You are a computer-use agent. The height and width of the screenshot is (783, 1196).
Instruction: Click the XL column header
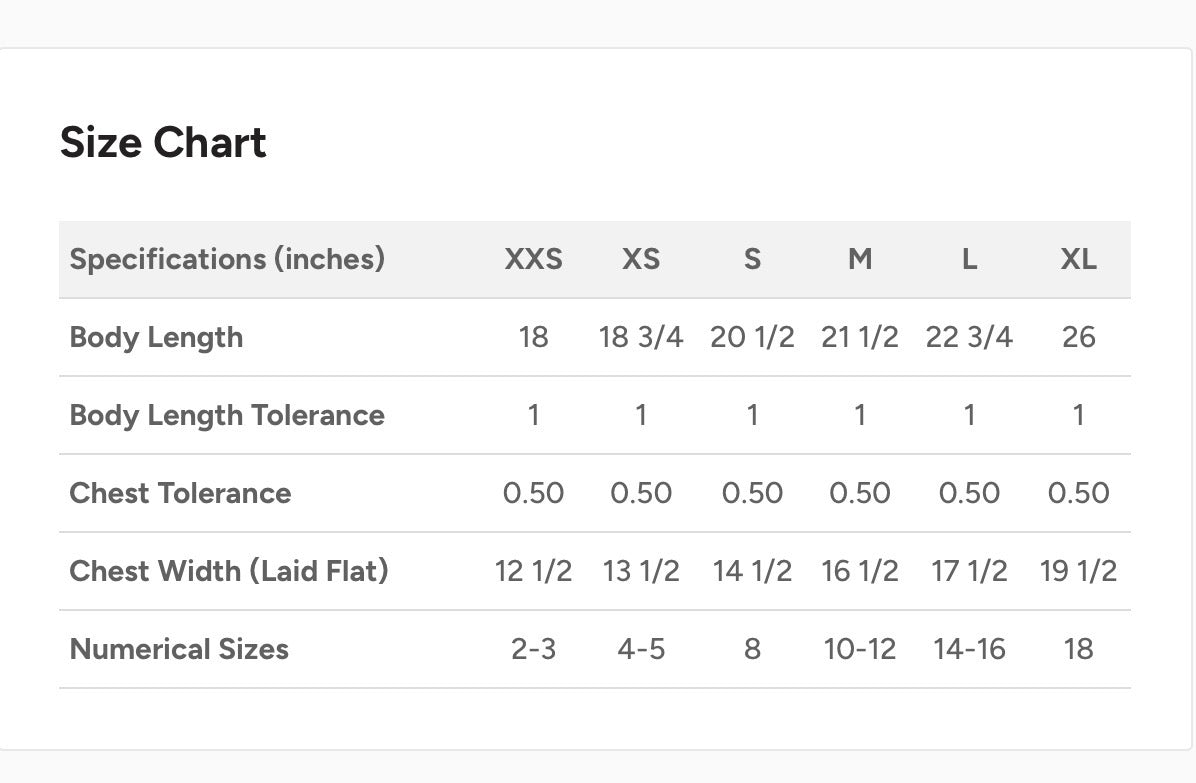[x=1078, y=259]
